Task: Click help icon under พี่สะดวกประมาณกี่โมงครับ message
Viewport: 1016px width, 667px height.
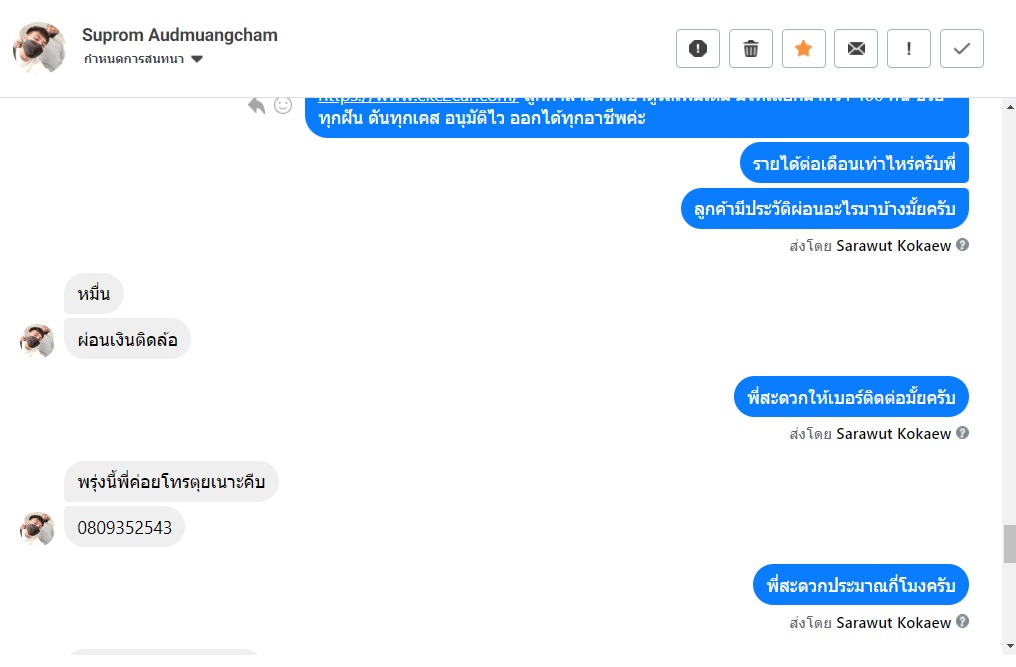Action: [x=963, y=622]
